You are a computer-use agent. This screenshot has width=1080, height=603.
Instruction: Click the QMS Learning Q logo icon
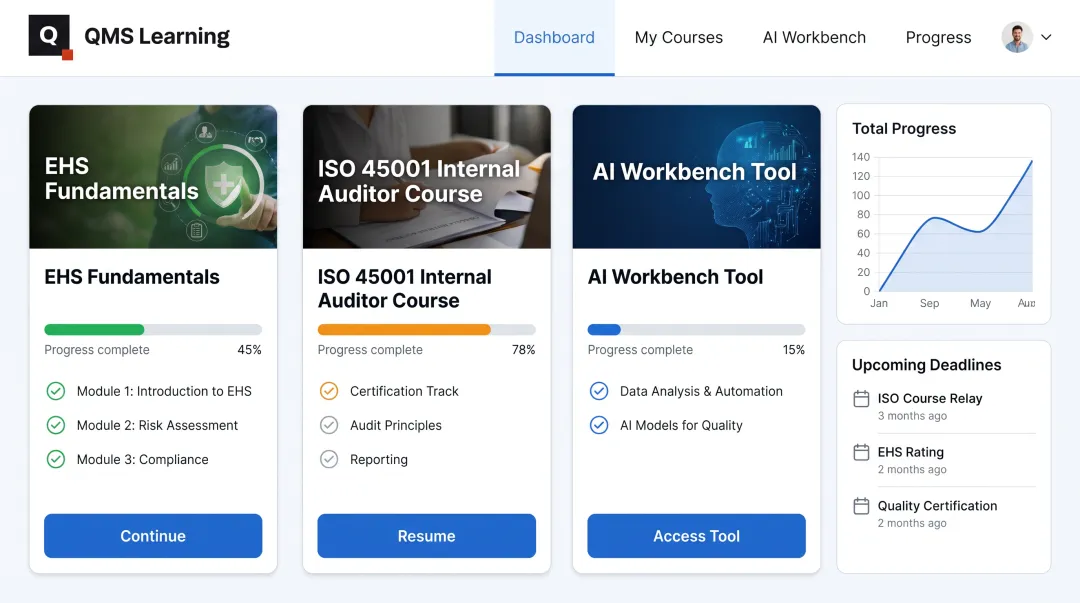point(50,37)
